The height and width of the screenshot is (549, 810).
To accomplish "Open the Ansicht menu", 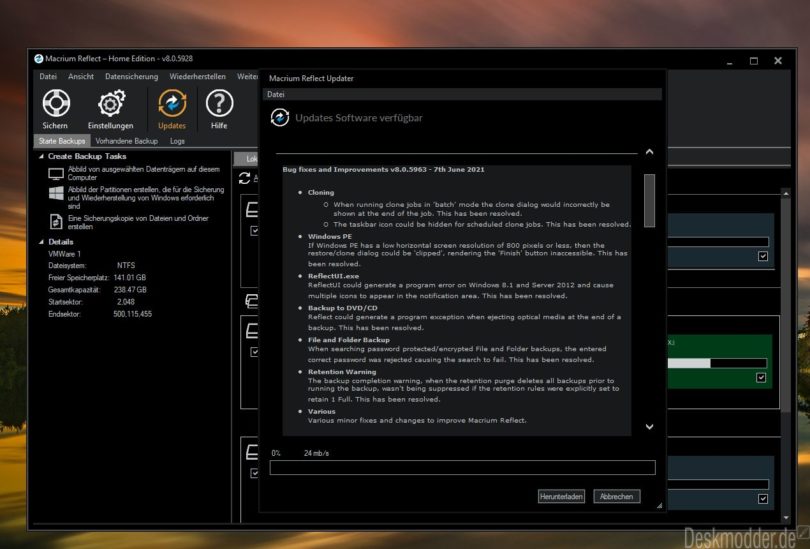I will coord(81,76).
